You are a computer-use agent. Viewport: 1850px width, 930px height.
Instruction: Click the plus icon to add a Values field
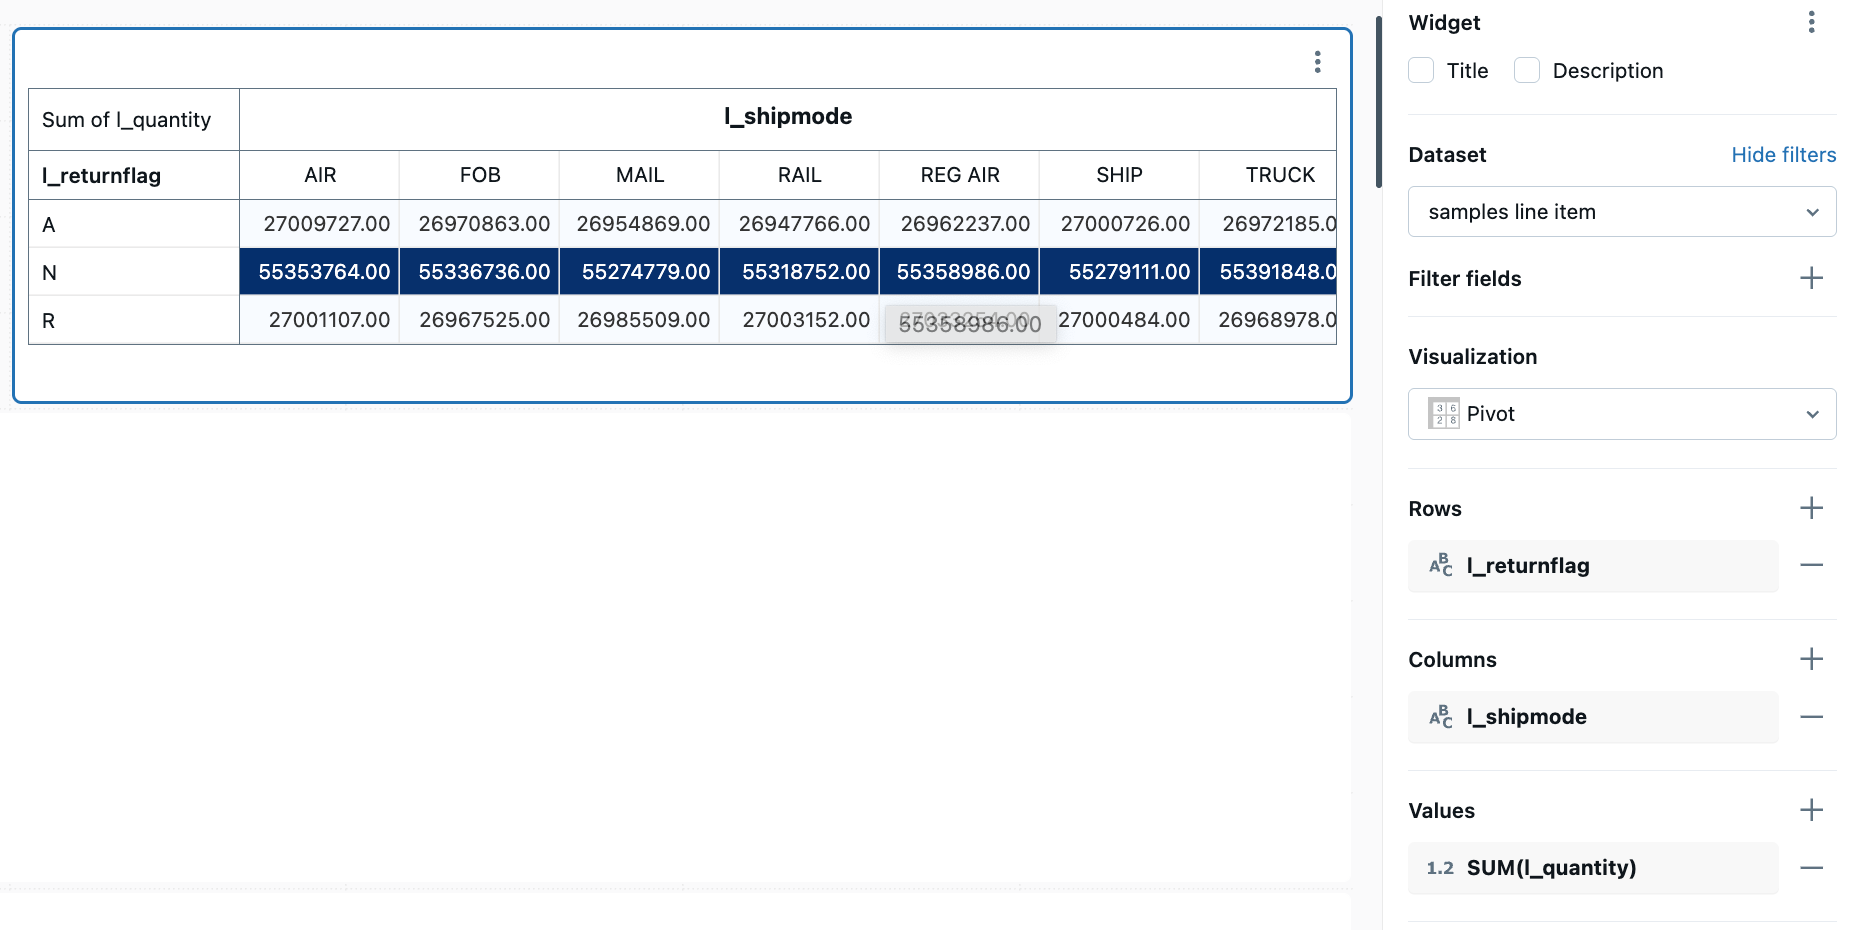coord(1811,810)
